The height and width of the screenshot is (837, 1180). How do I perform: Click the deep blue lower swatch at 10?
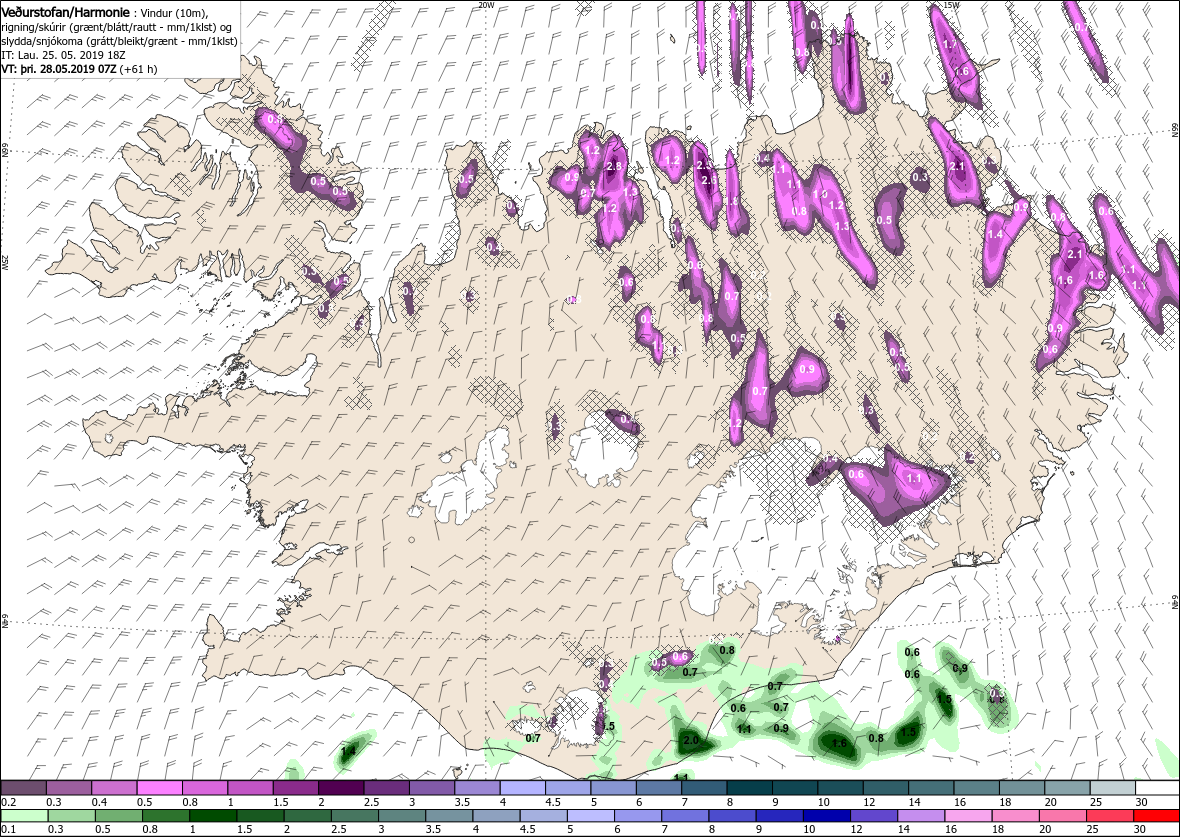[x=826, y=817]
